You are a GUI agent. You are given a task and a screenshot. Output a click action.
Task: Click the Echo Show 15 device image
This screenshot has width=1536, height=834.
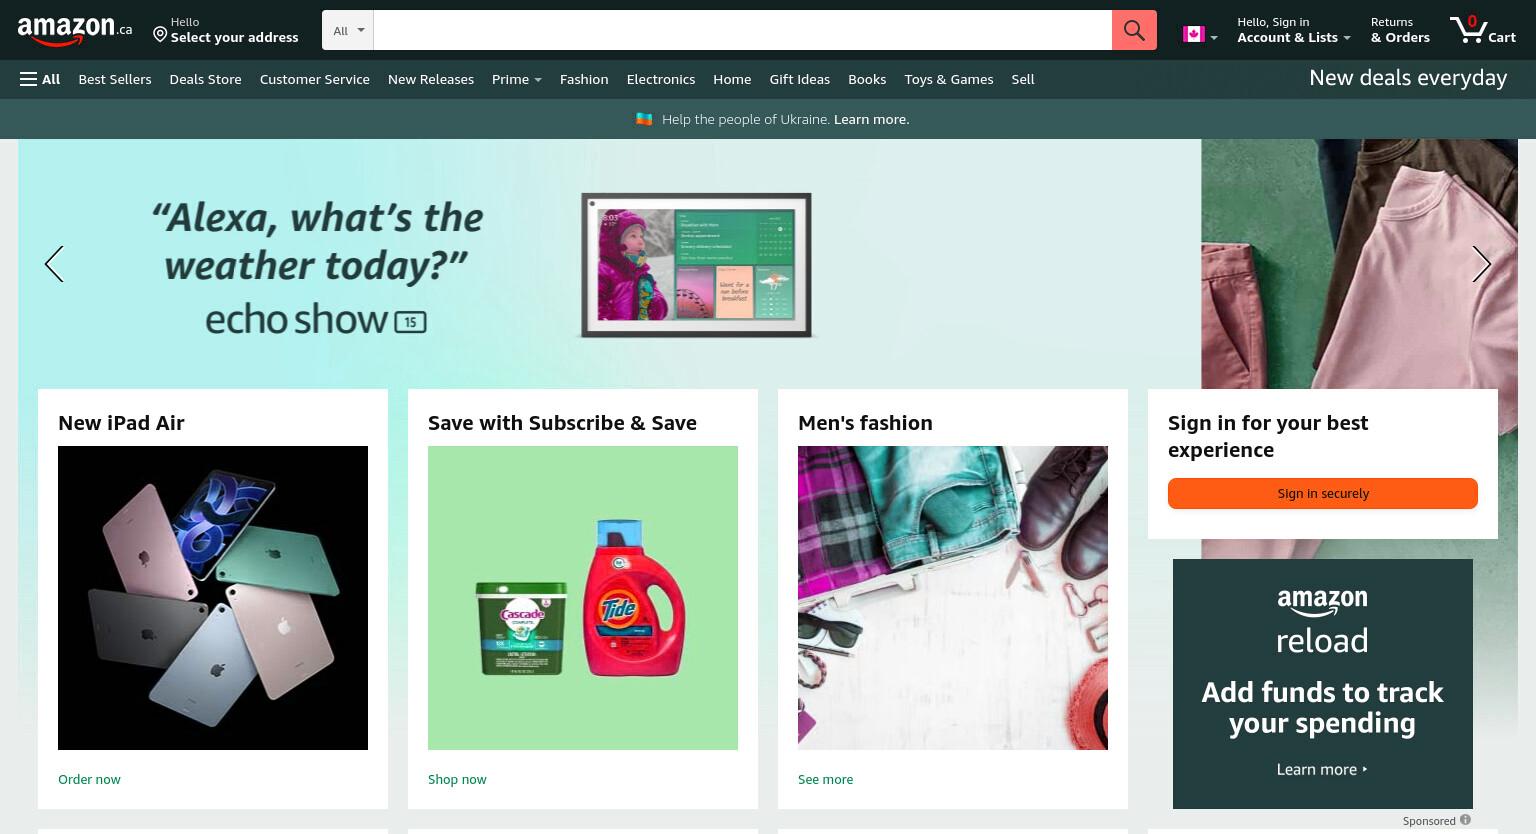(x=696, y=265)
